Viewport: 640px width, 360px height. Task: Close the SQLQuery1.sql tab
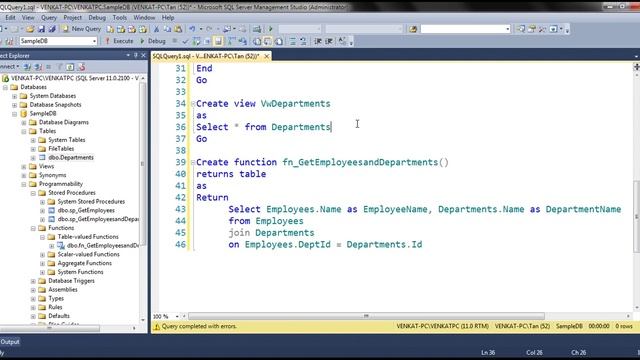[x=267, y=56]
